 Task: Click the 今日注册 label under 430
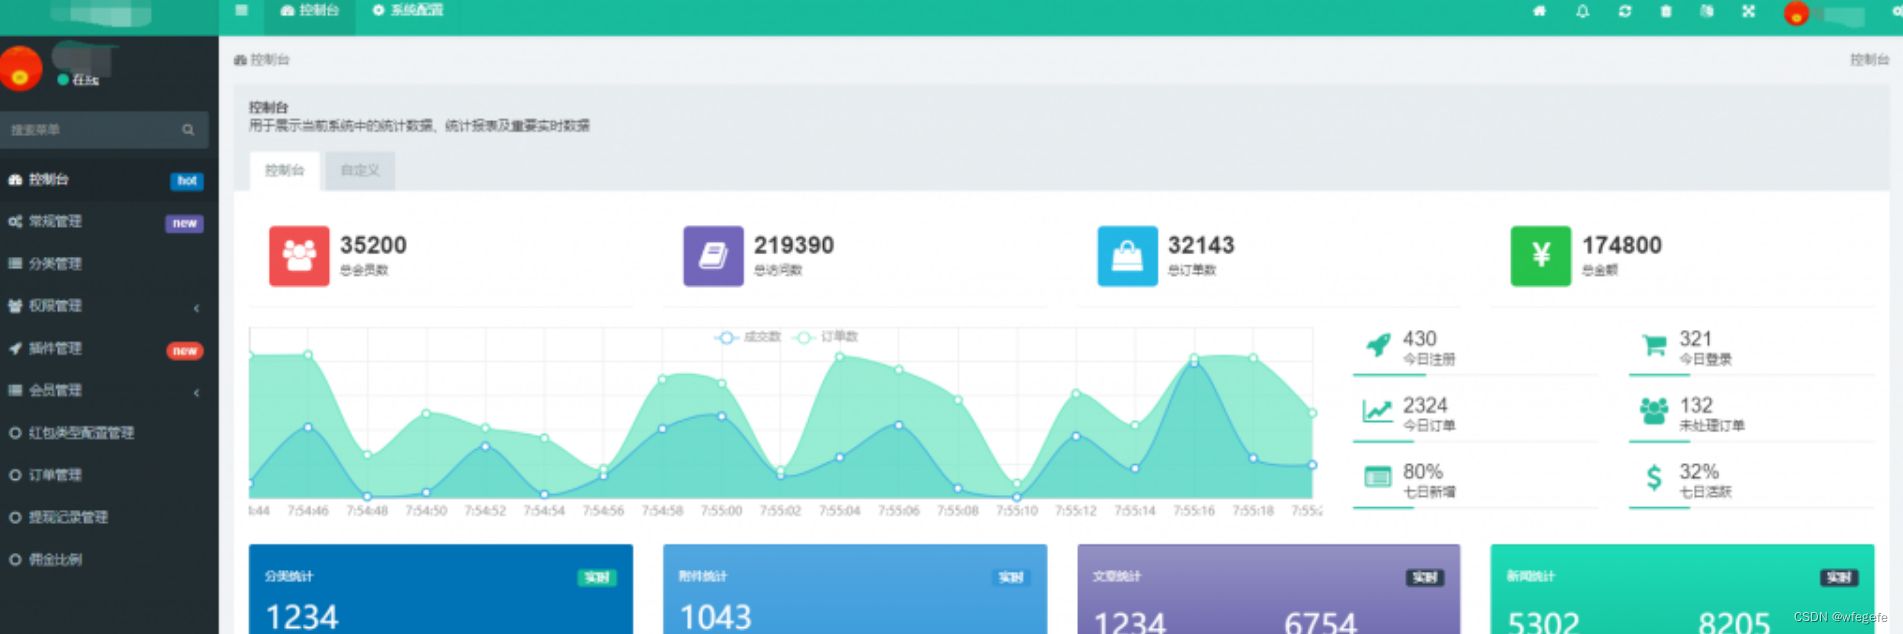(x=1429, y=360)
